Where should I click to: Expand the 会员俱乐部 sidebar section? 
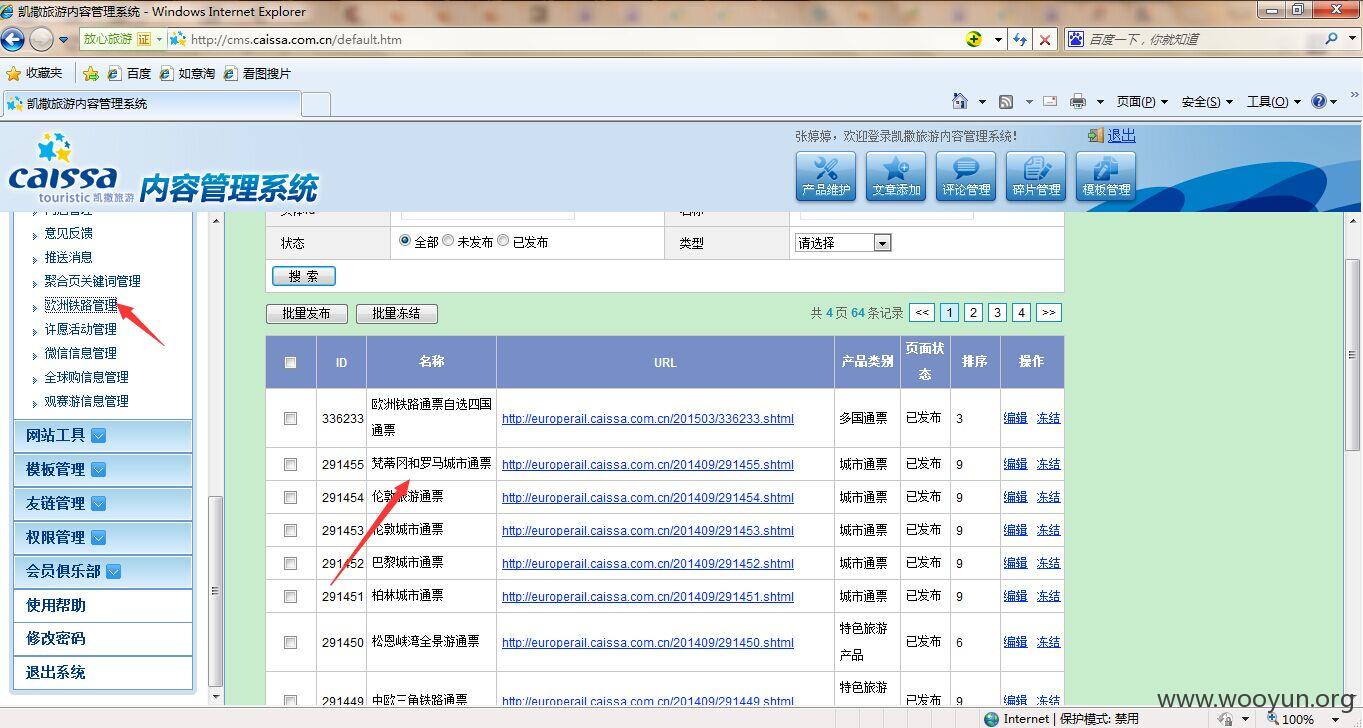(113, 571)
